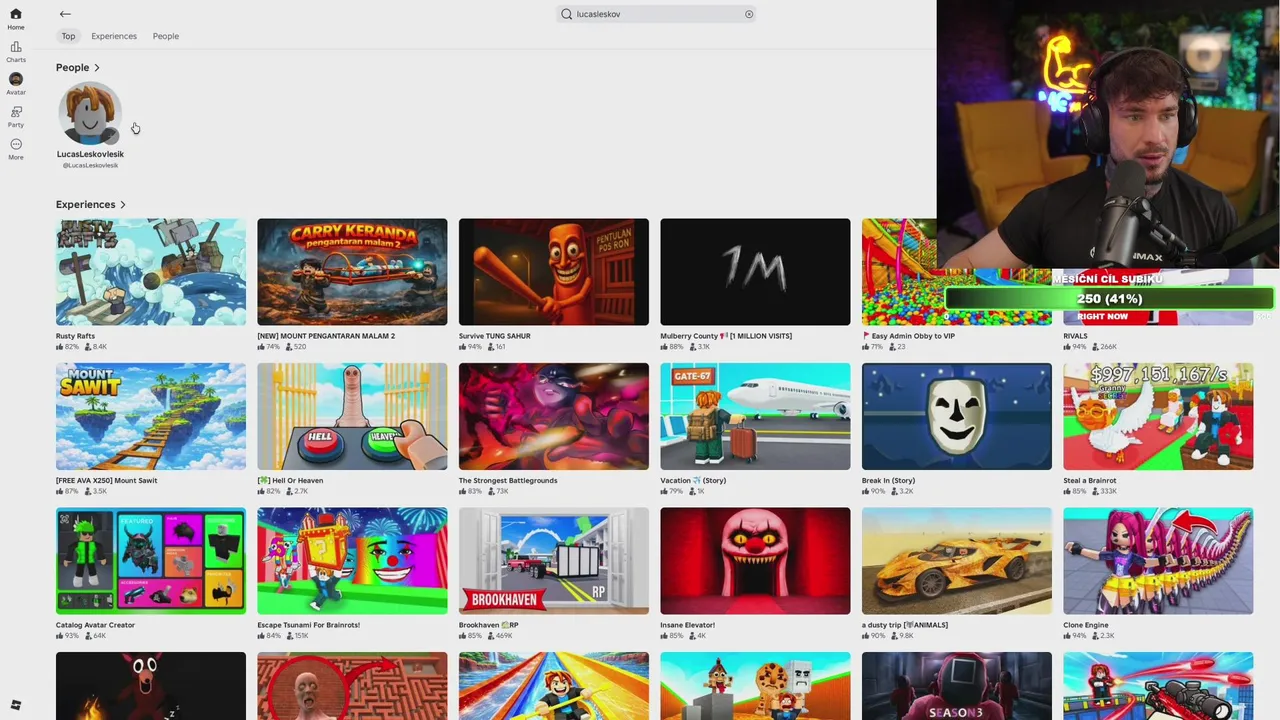The width and height of the screenshot is (1280, 720).
Task: Click the Brookhaven RP title text
Action: tap(488, 625)
